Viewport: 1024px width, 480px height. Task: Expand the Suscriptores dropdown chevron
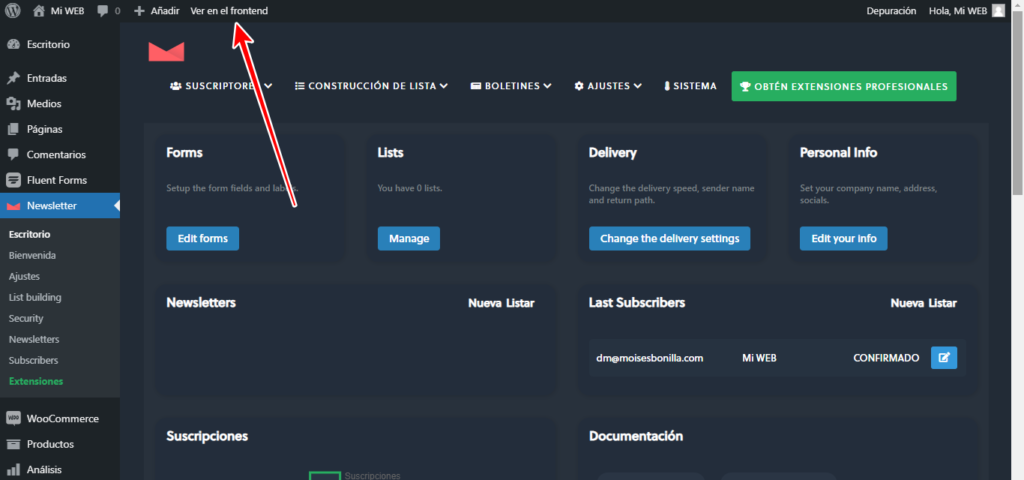(x=268, y=86)
